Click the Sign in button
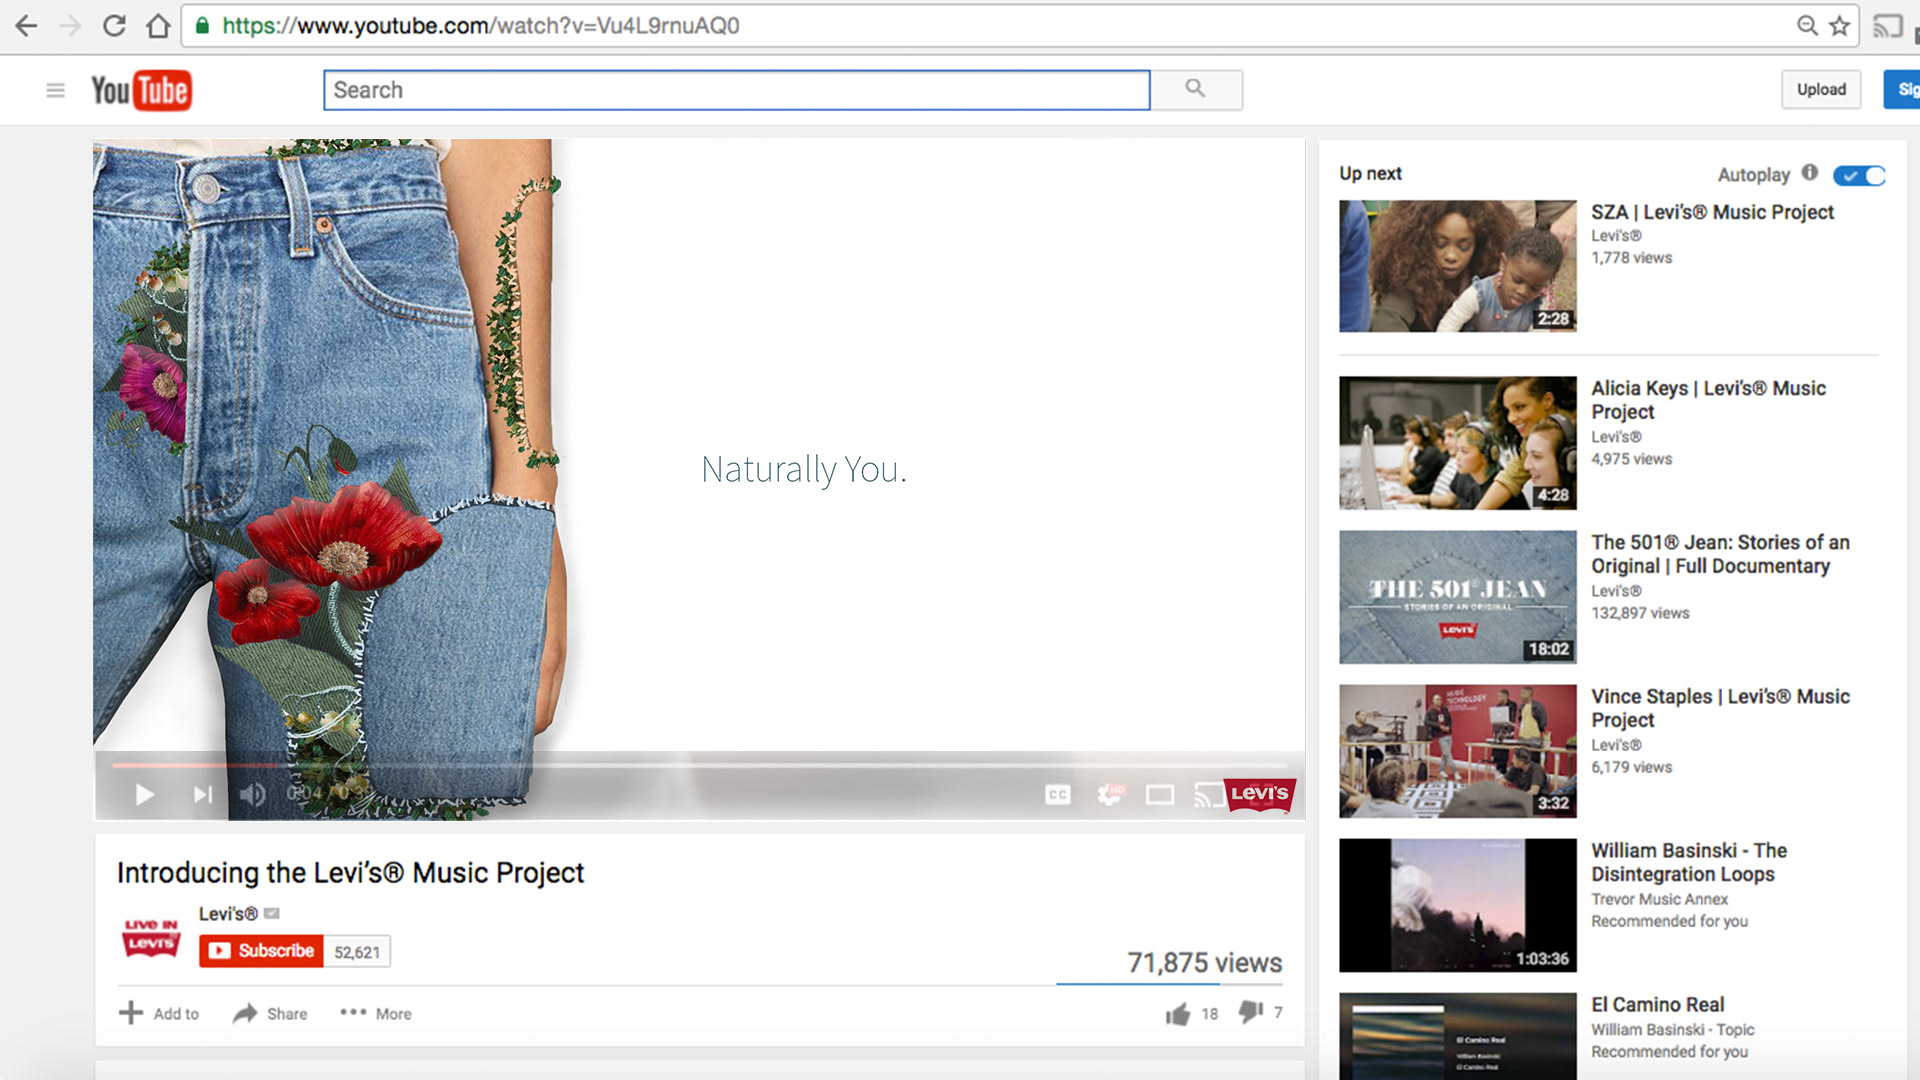Screen dimensions: 1920x1080 point(1902,89)
